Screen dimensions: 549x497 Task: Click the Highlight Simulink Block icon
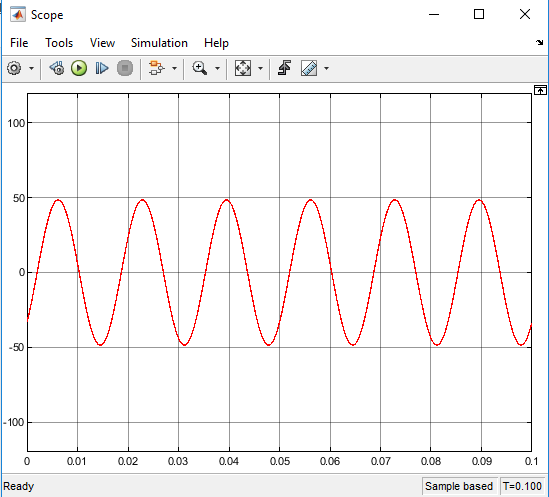pos(156,68)
